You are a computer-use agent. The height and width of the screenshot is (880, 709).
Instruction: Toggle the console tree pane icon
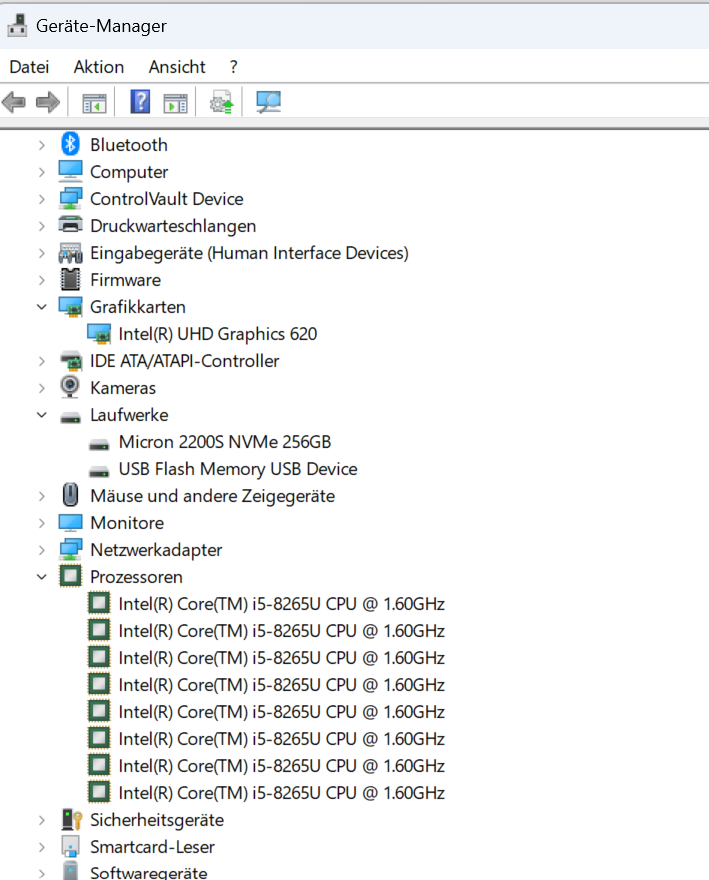[x=94, y=103]
